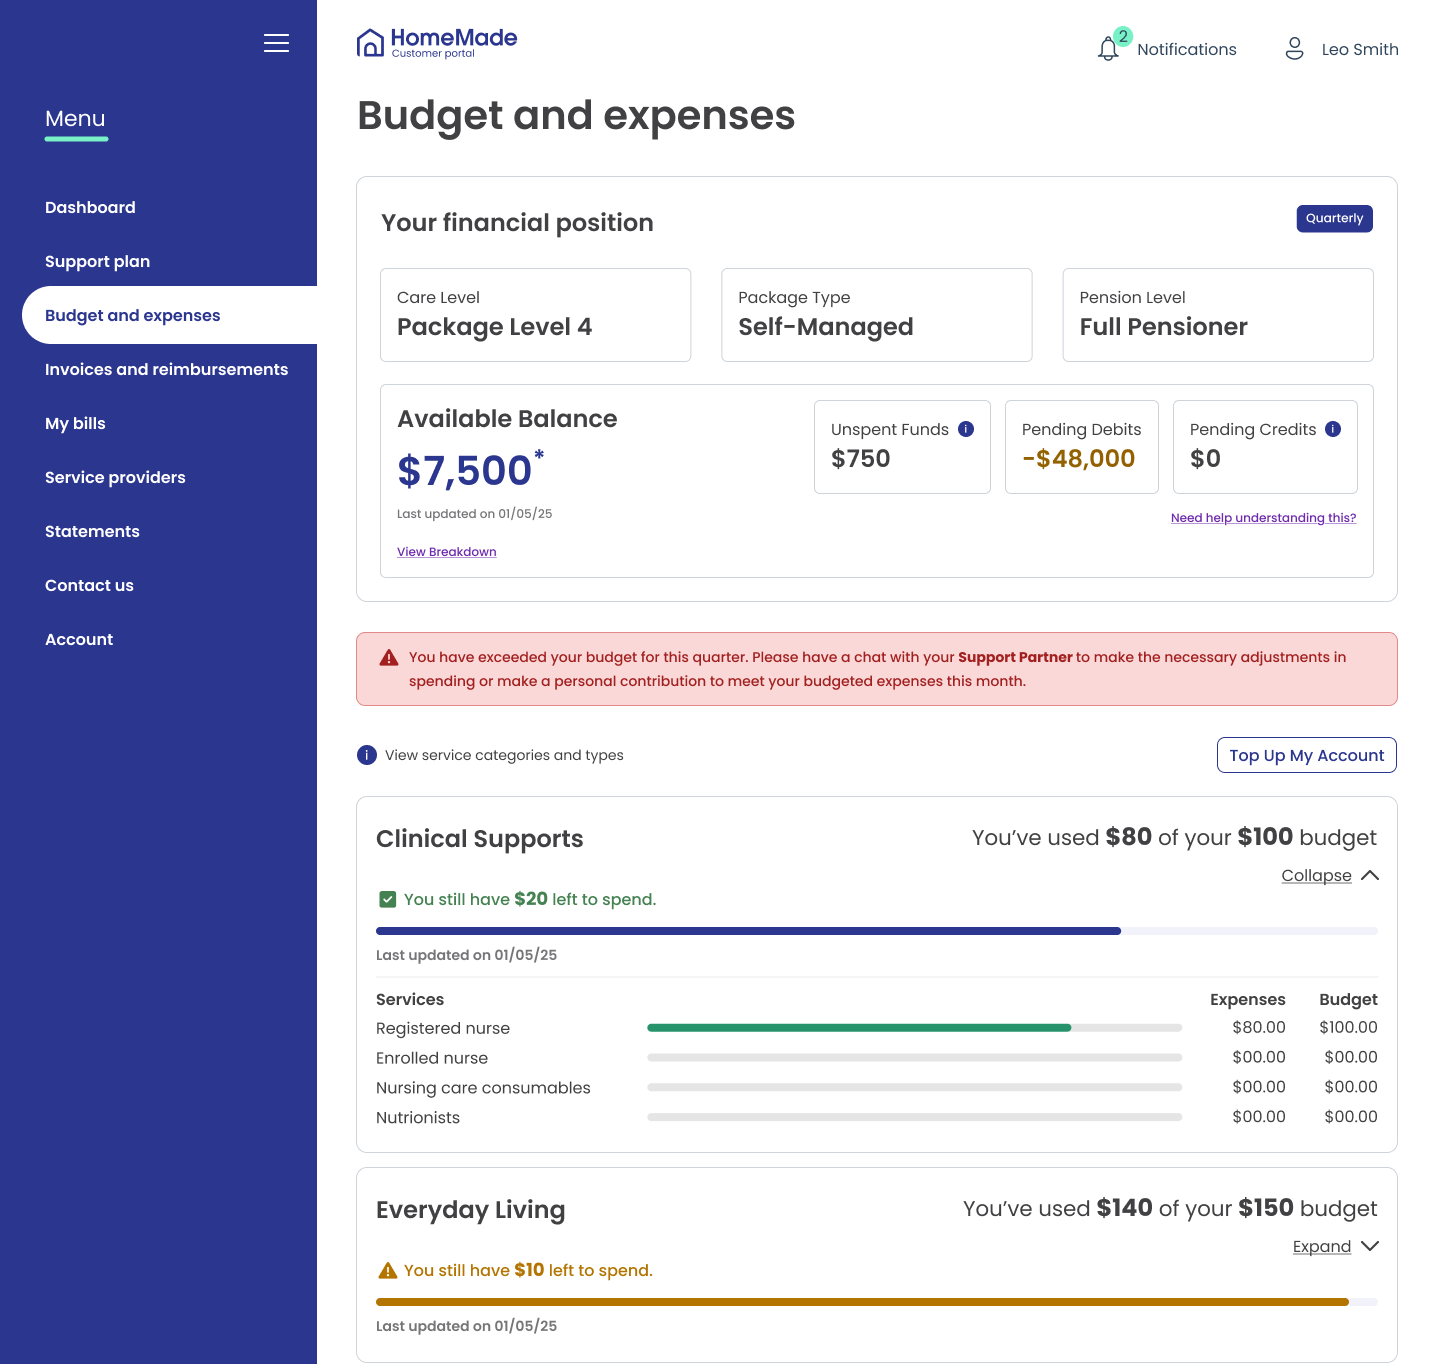Viewport: 1440px width, 1364px height.
Task: Click the green check icon under Clinical Supports
Action: pos(388,900)
